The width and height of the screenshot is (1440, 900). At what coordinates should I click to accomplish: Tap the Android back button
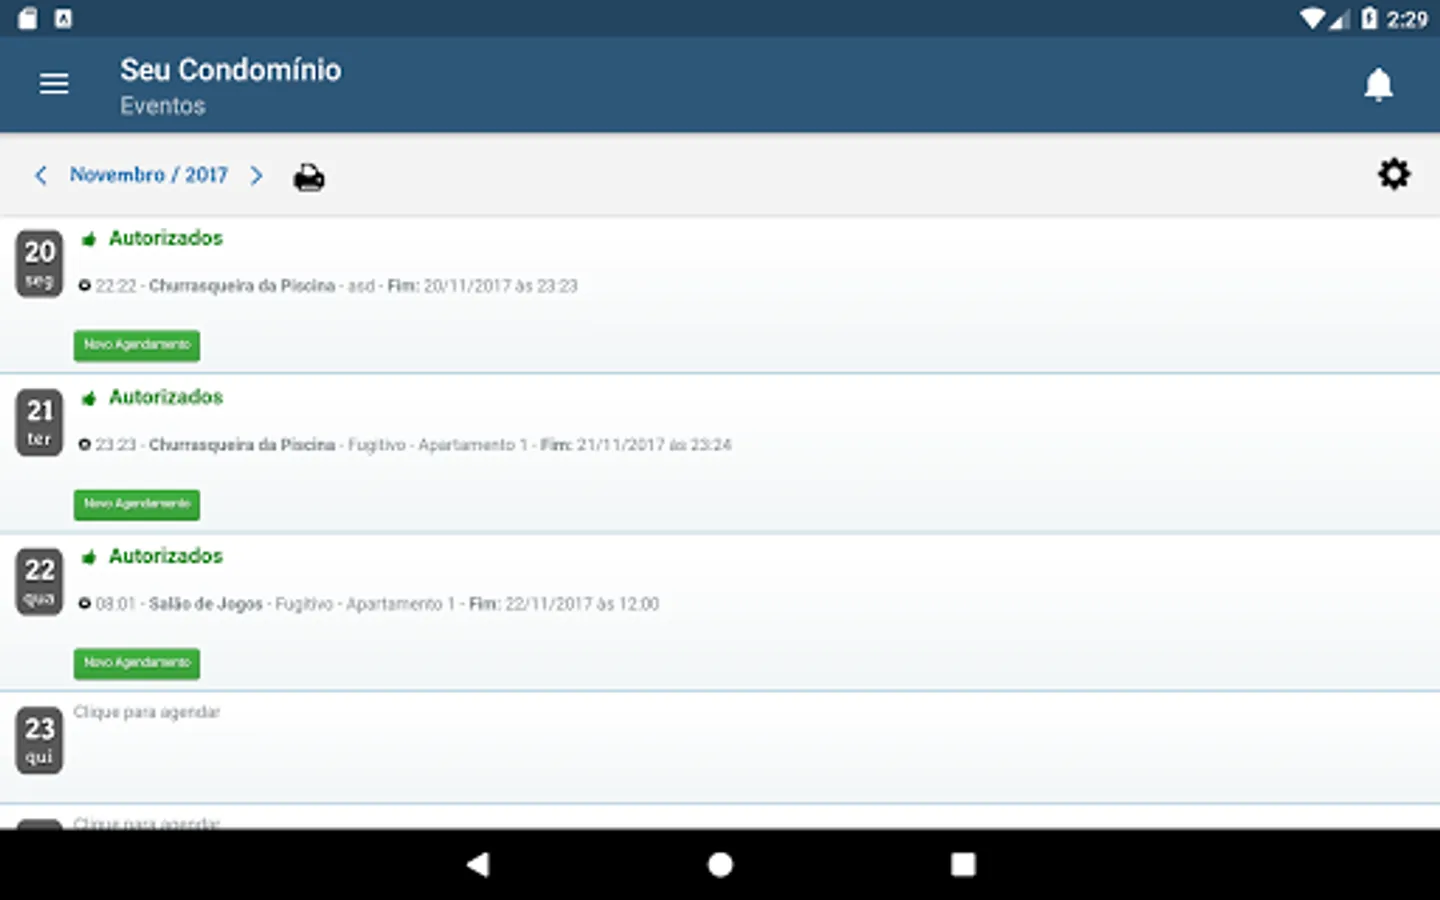(478, 864)
